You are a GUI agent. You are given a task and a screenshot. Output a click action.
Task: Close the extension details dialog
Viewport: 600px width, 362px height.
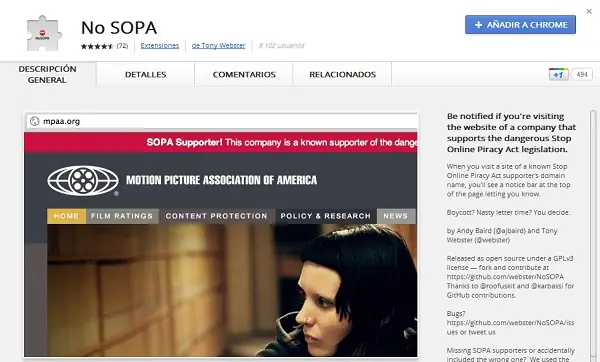pyautogui.click(x=589, y=11)
